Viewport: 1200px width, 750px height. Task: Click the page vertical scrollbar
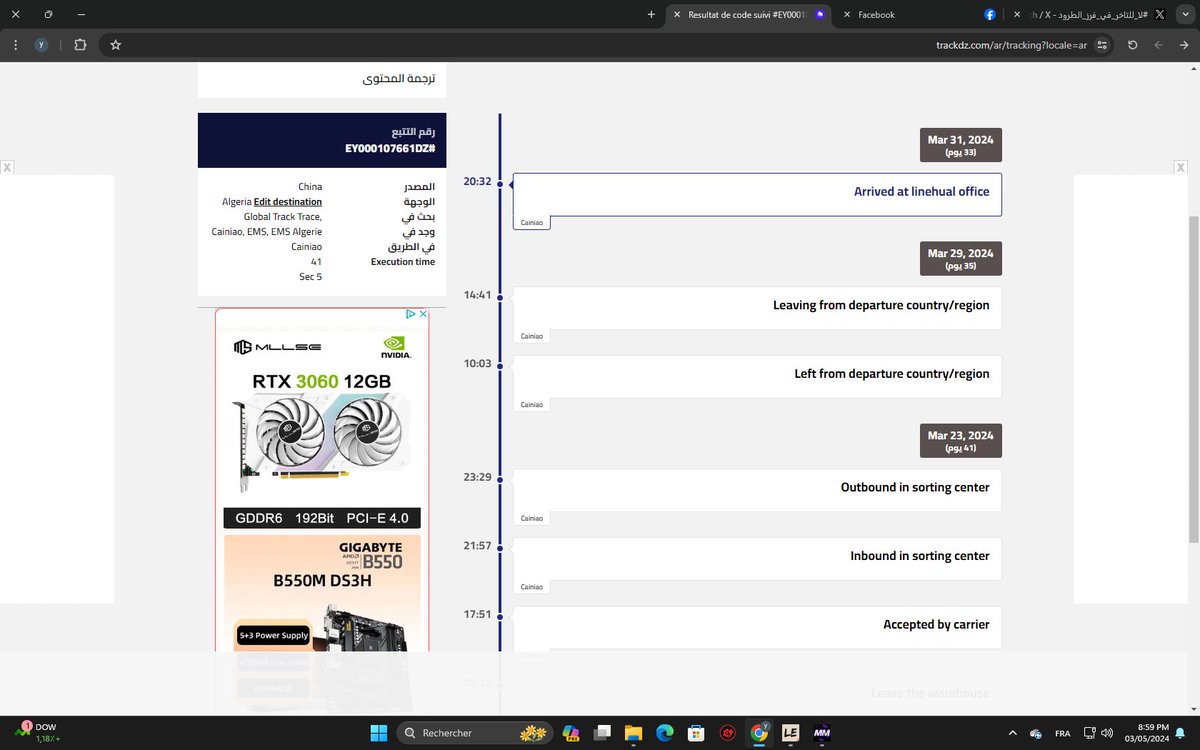1193,380
